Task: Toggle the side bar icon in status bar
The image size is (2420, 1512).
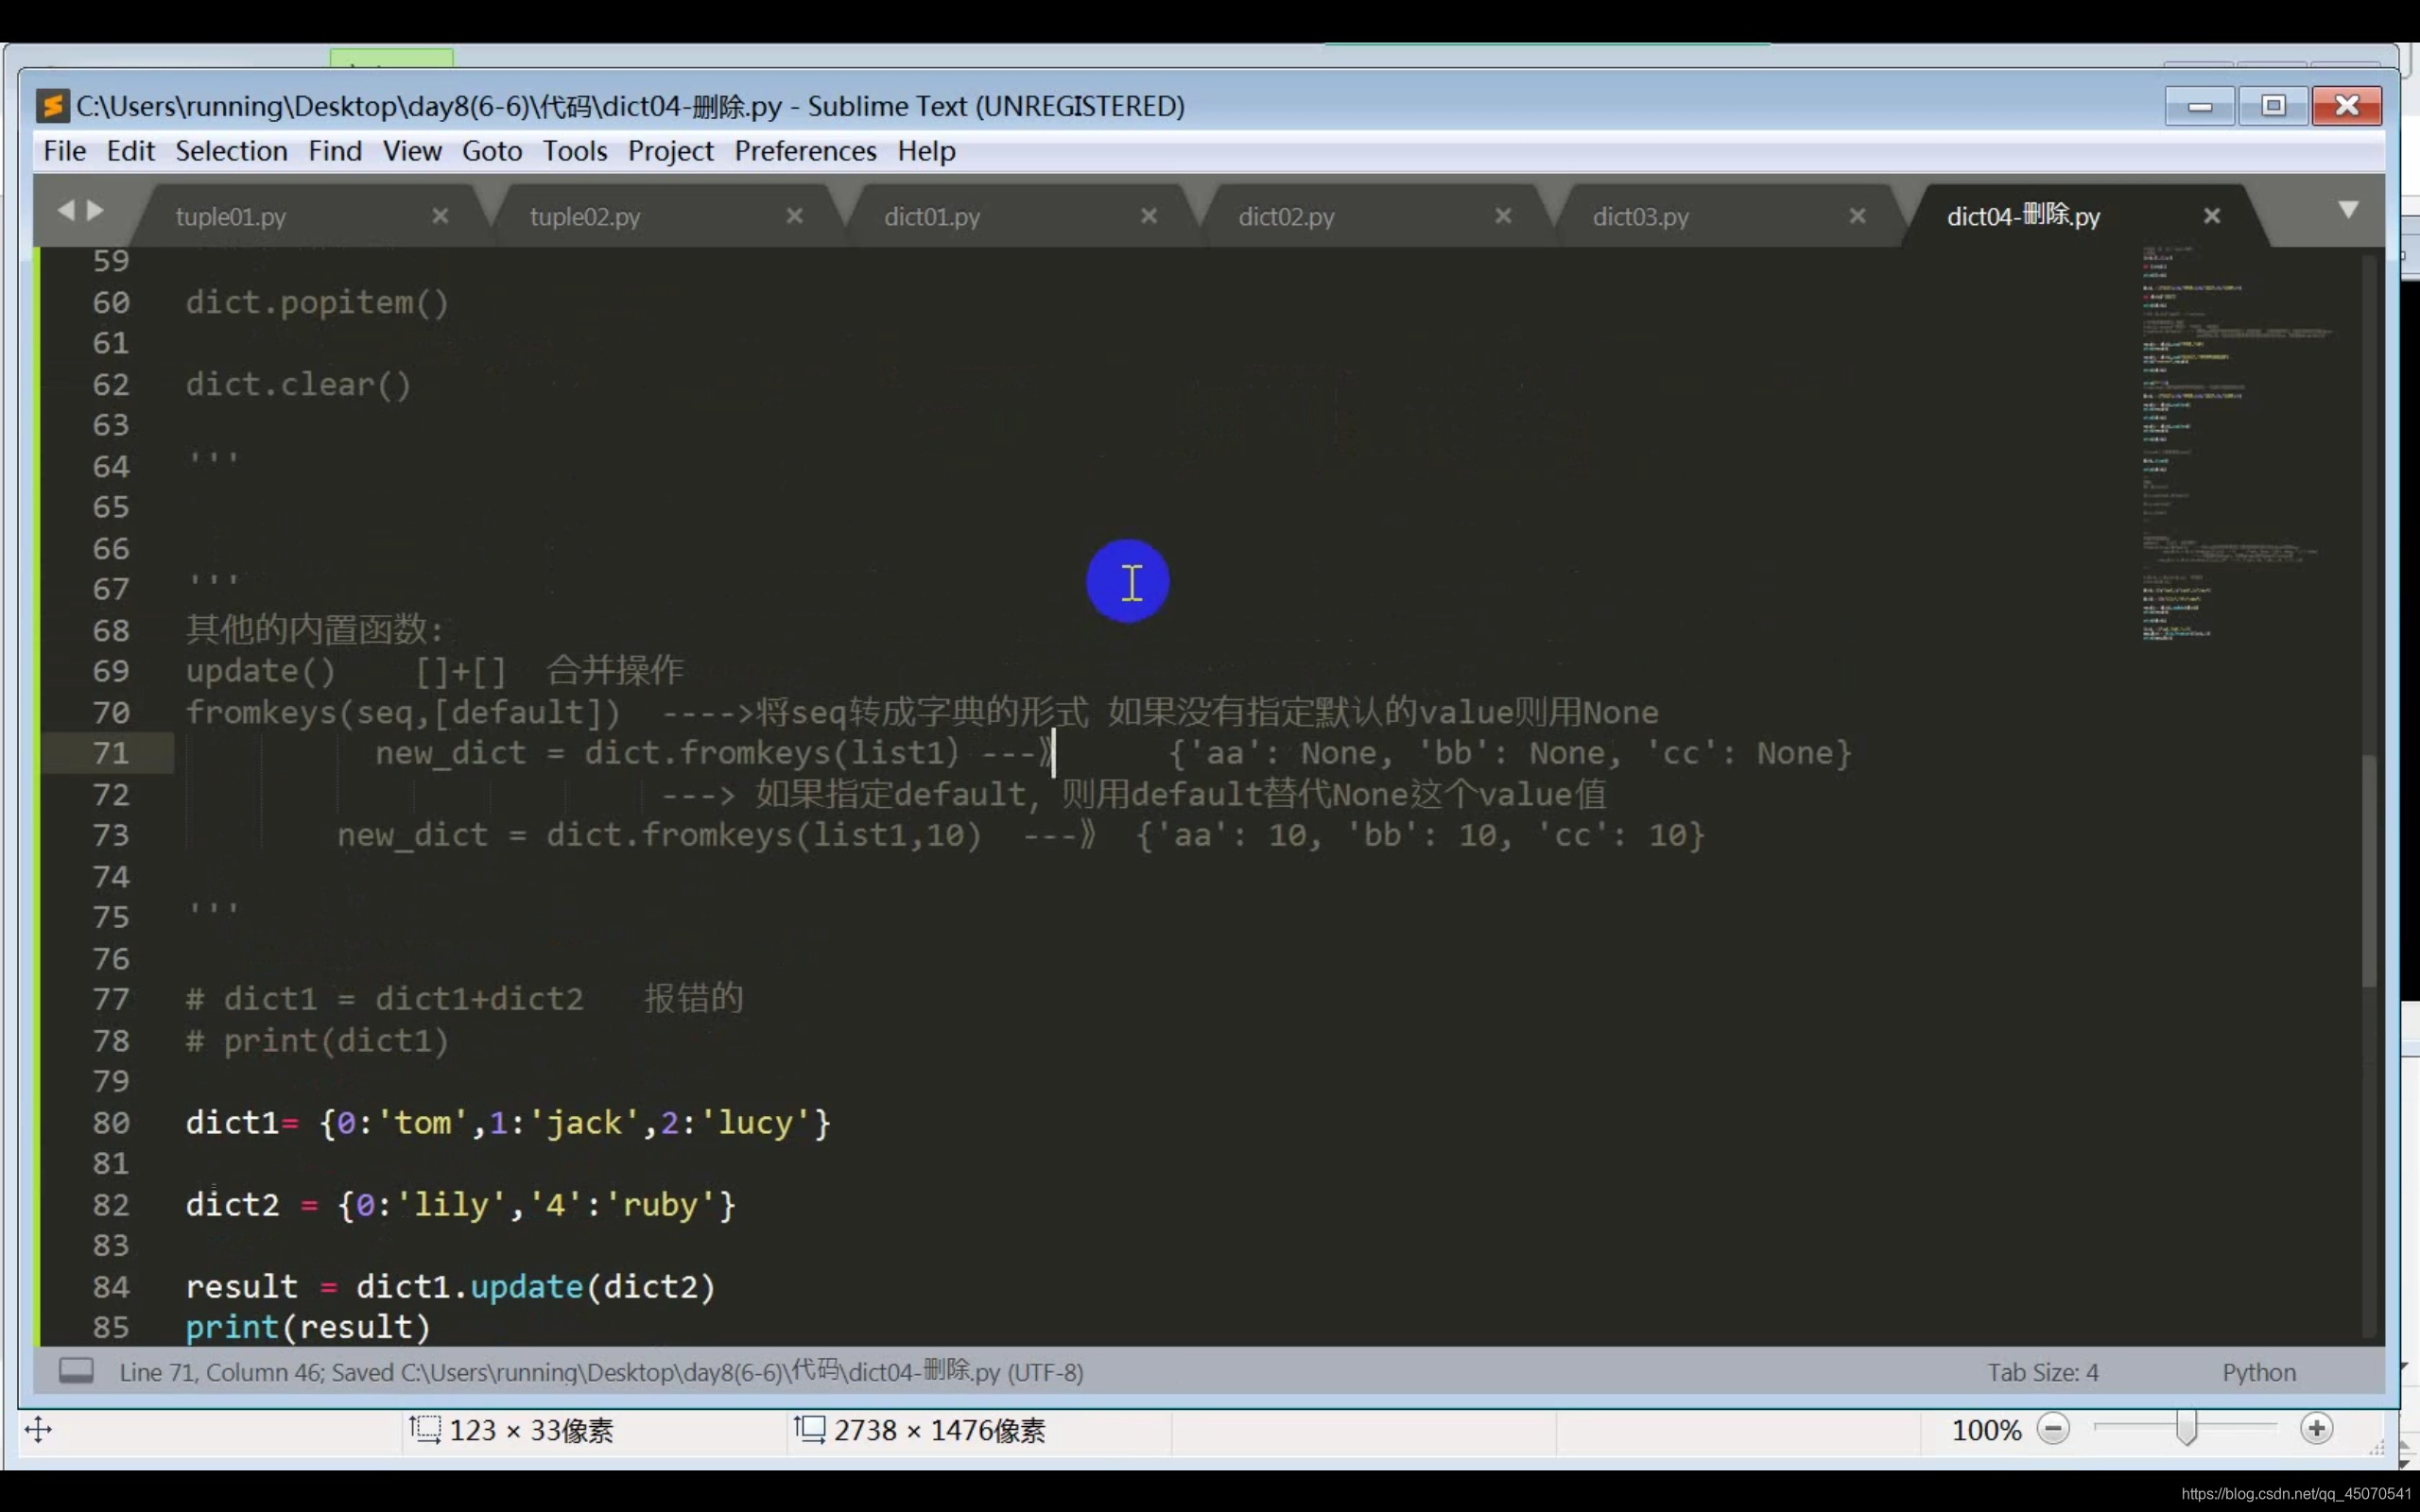Action: click(76, 1370)
